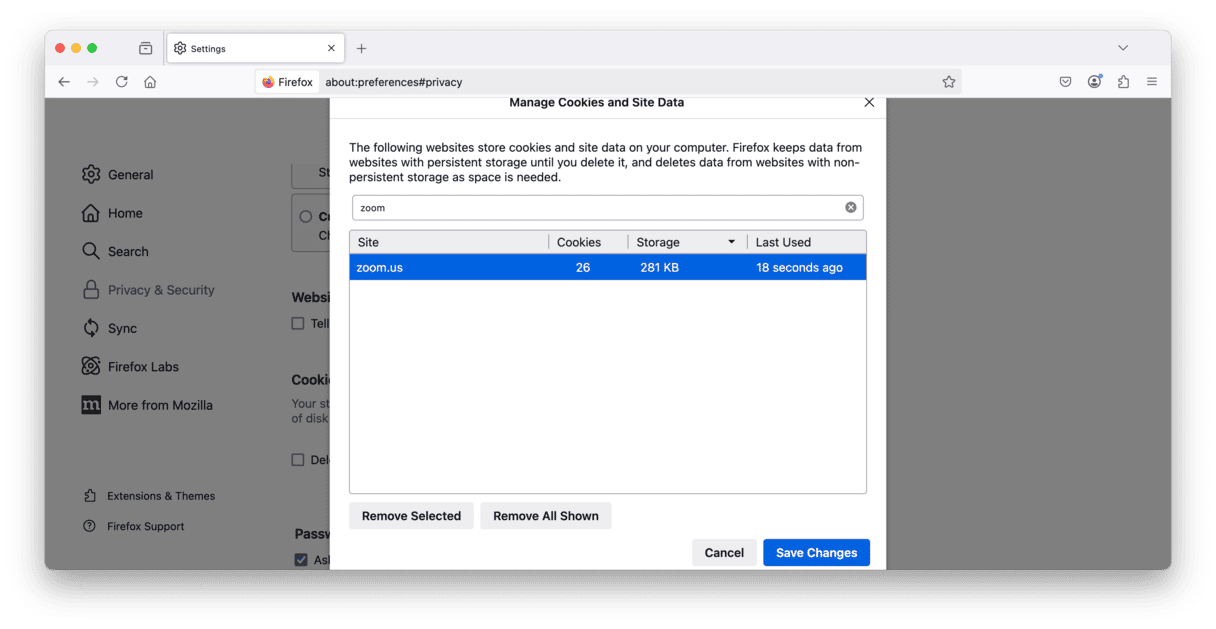Toggle the Storage column sort arrow
The width and height of the screenshot is (1216, 629).
731,242
